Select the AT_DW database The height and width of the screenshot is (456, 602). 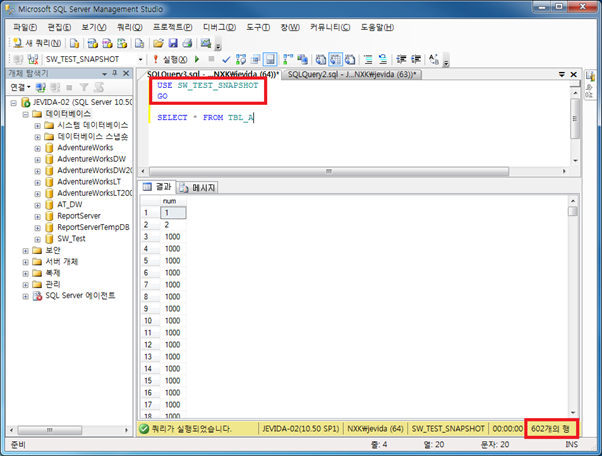(x=69, y=204)
